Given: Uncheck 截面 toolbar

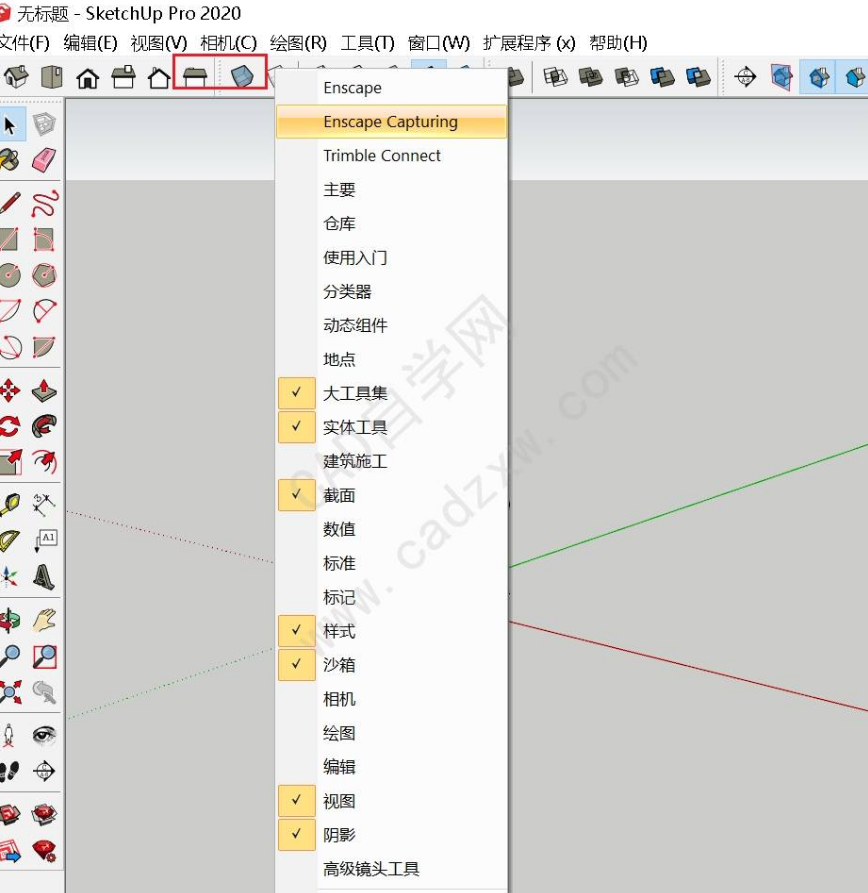Looking at the screenshot, I should pyautogui.click(x=391, y=495).
